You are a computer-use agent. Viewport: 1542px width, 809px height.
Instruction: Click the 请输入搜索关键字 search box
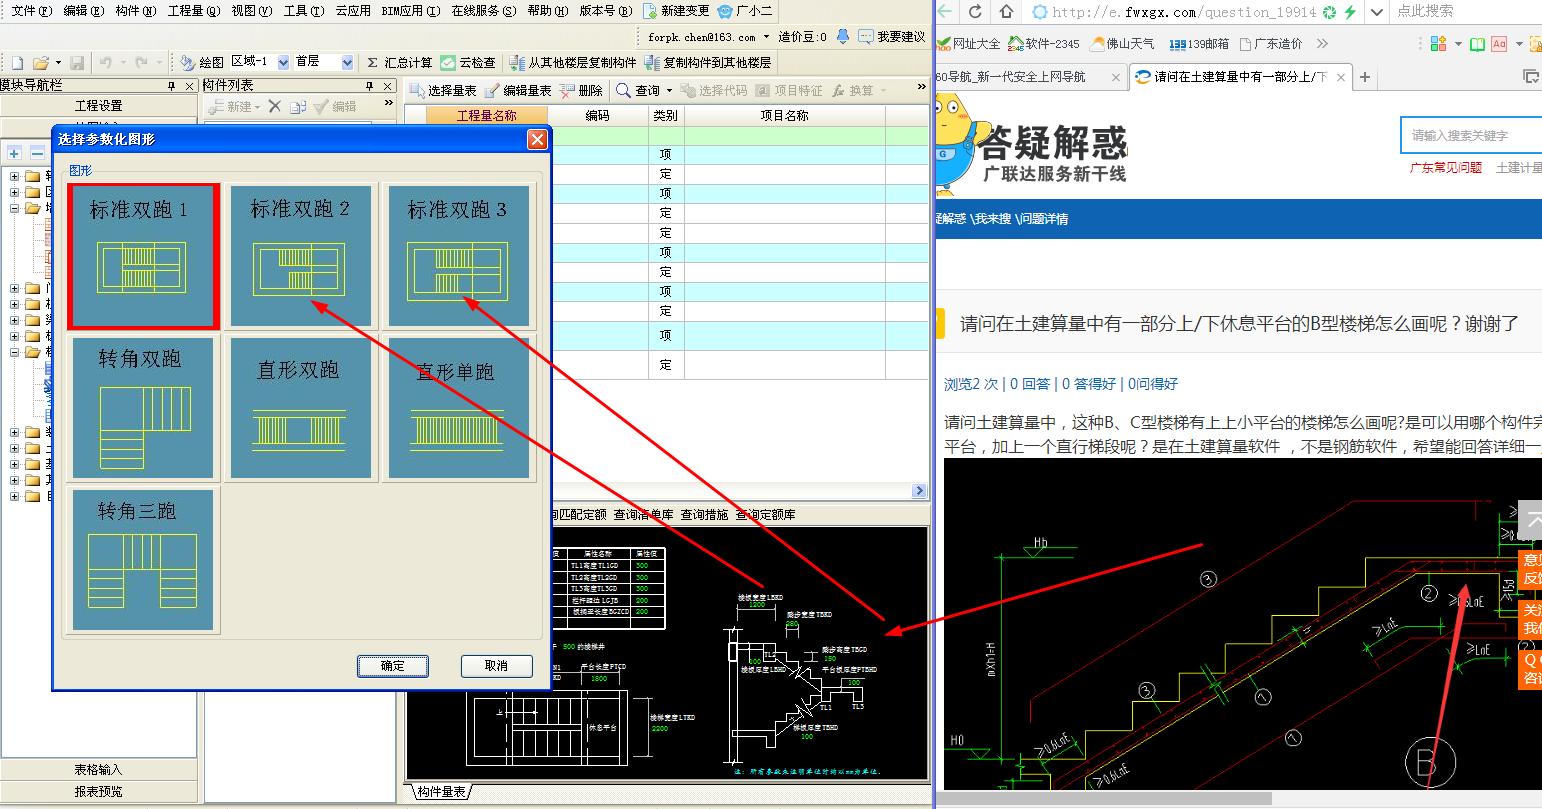coord(1470,135)
